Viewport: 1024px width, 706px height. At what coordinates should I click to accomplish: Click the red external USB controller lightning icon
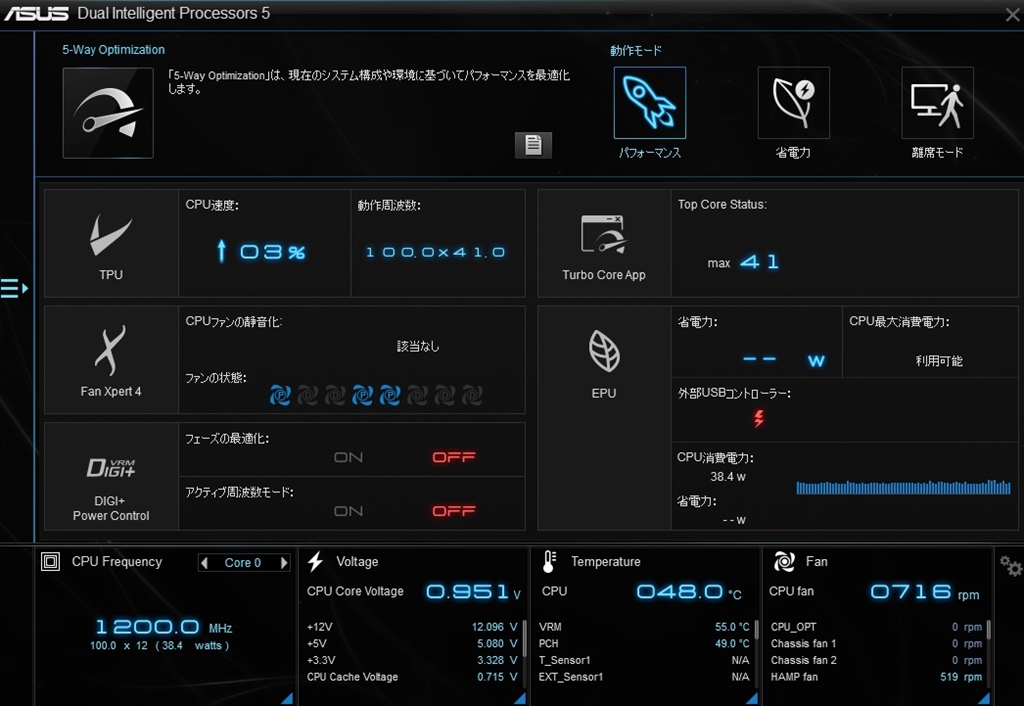tap(758, 419)
